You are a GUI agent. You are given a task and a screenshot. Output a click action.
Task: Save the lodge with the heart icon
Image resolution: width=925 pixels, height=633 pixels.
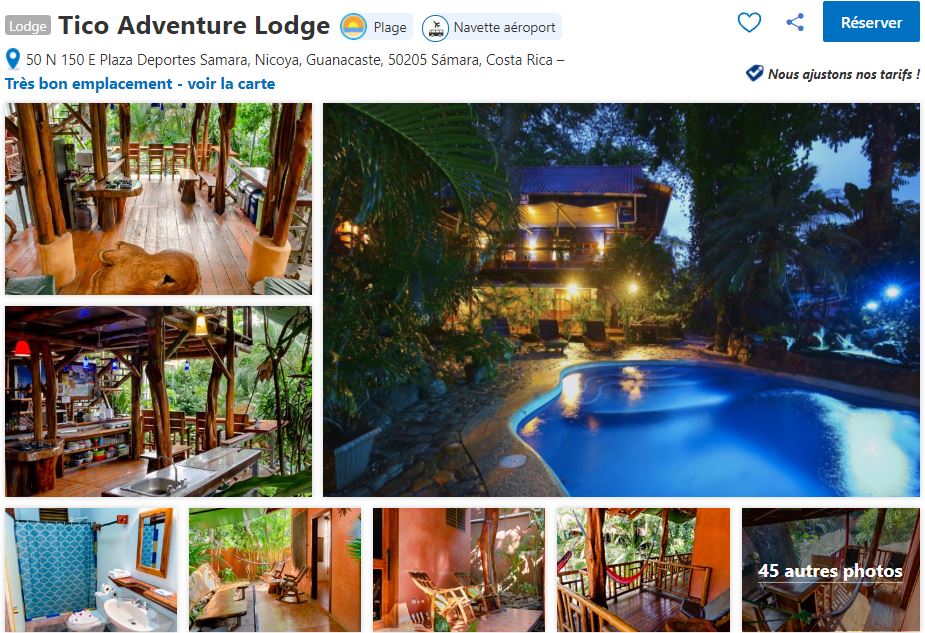click(749, 22)
